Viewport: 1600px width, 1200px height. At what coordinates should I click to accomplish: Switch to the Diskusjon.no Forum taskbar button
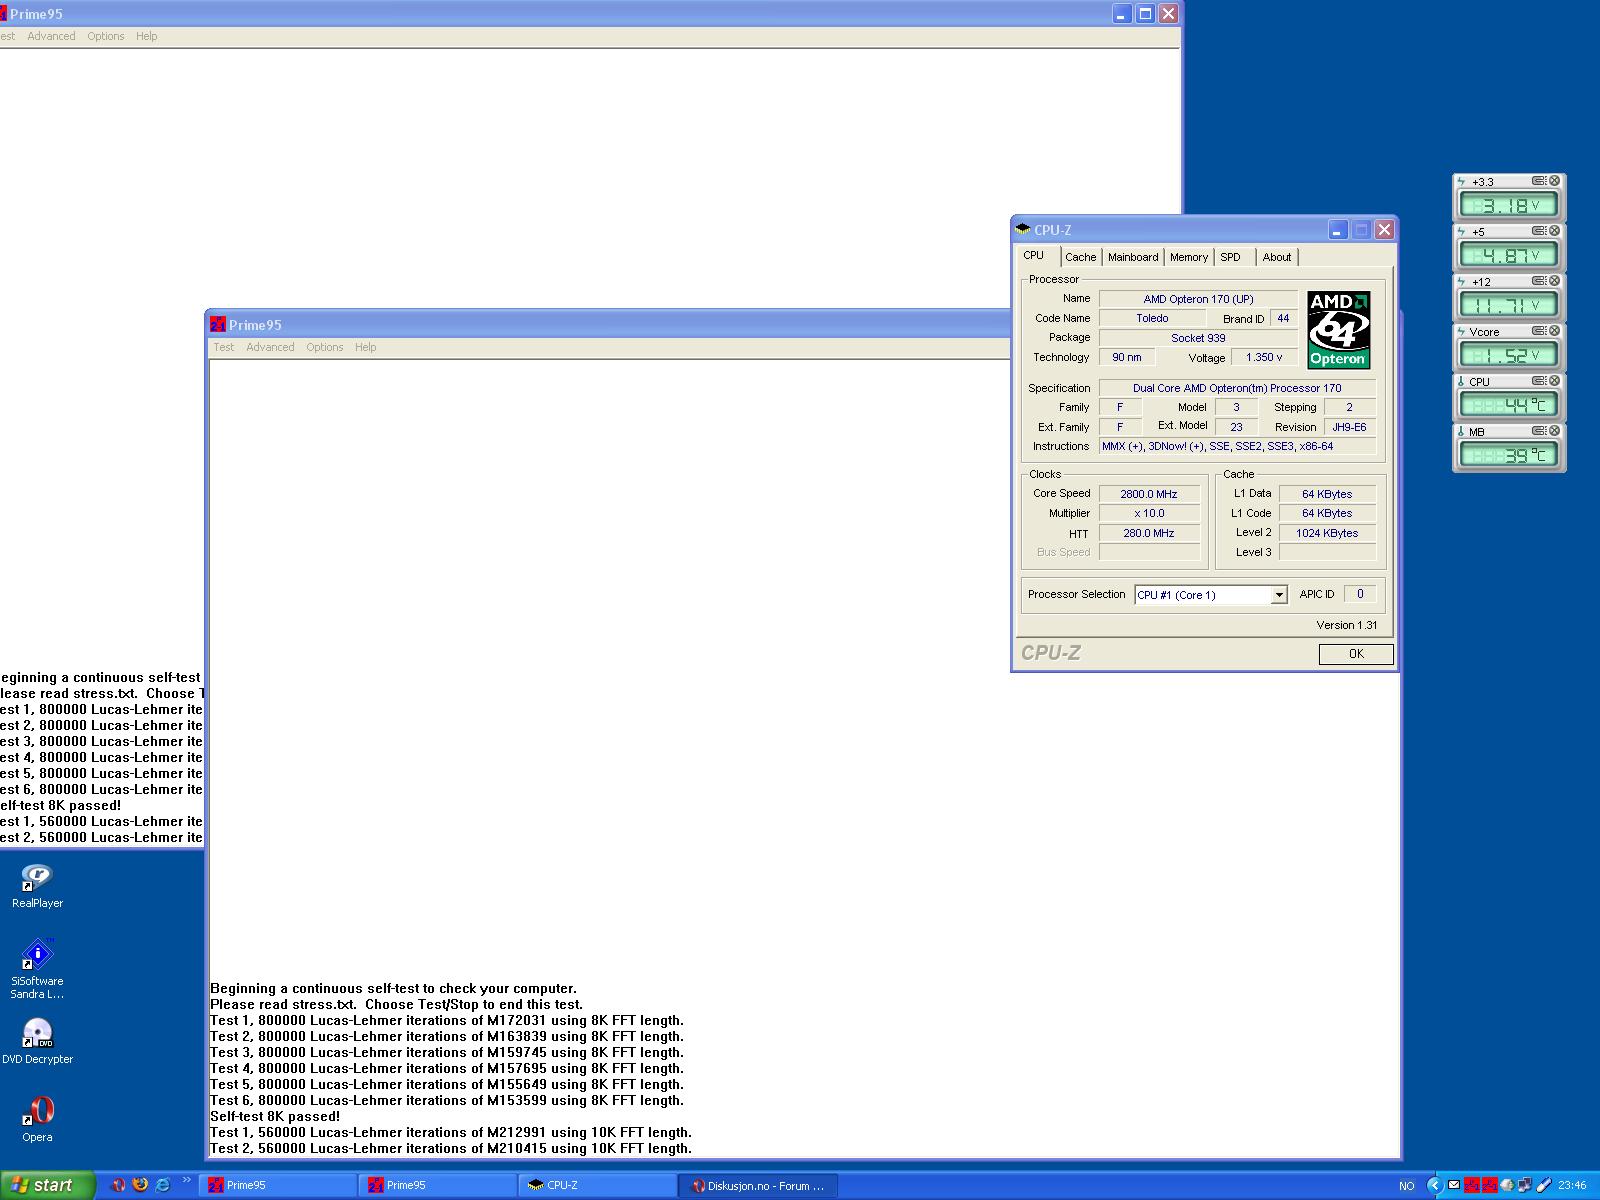[x=759, y=1185]
